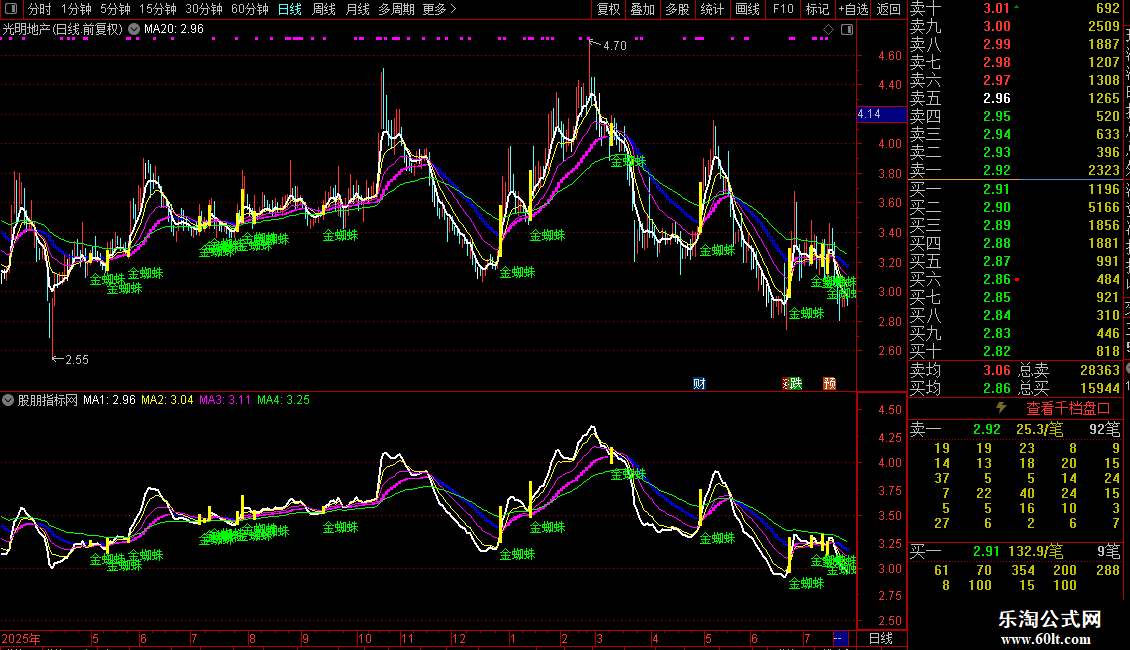
Task: Click the MA3: 3.11 indicator value
Action: click(225, 400)
